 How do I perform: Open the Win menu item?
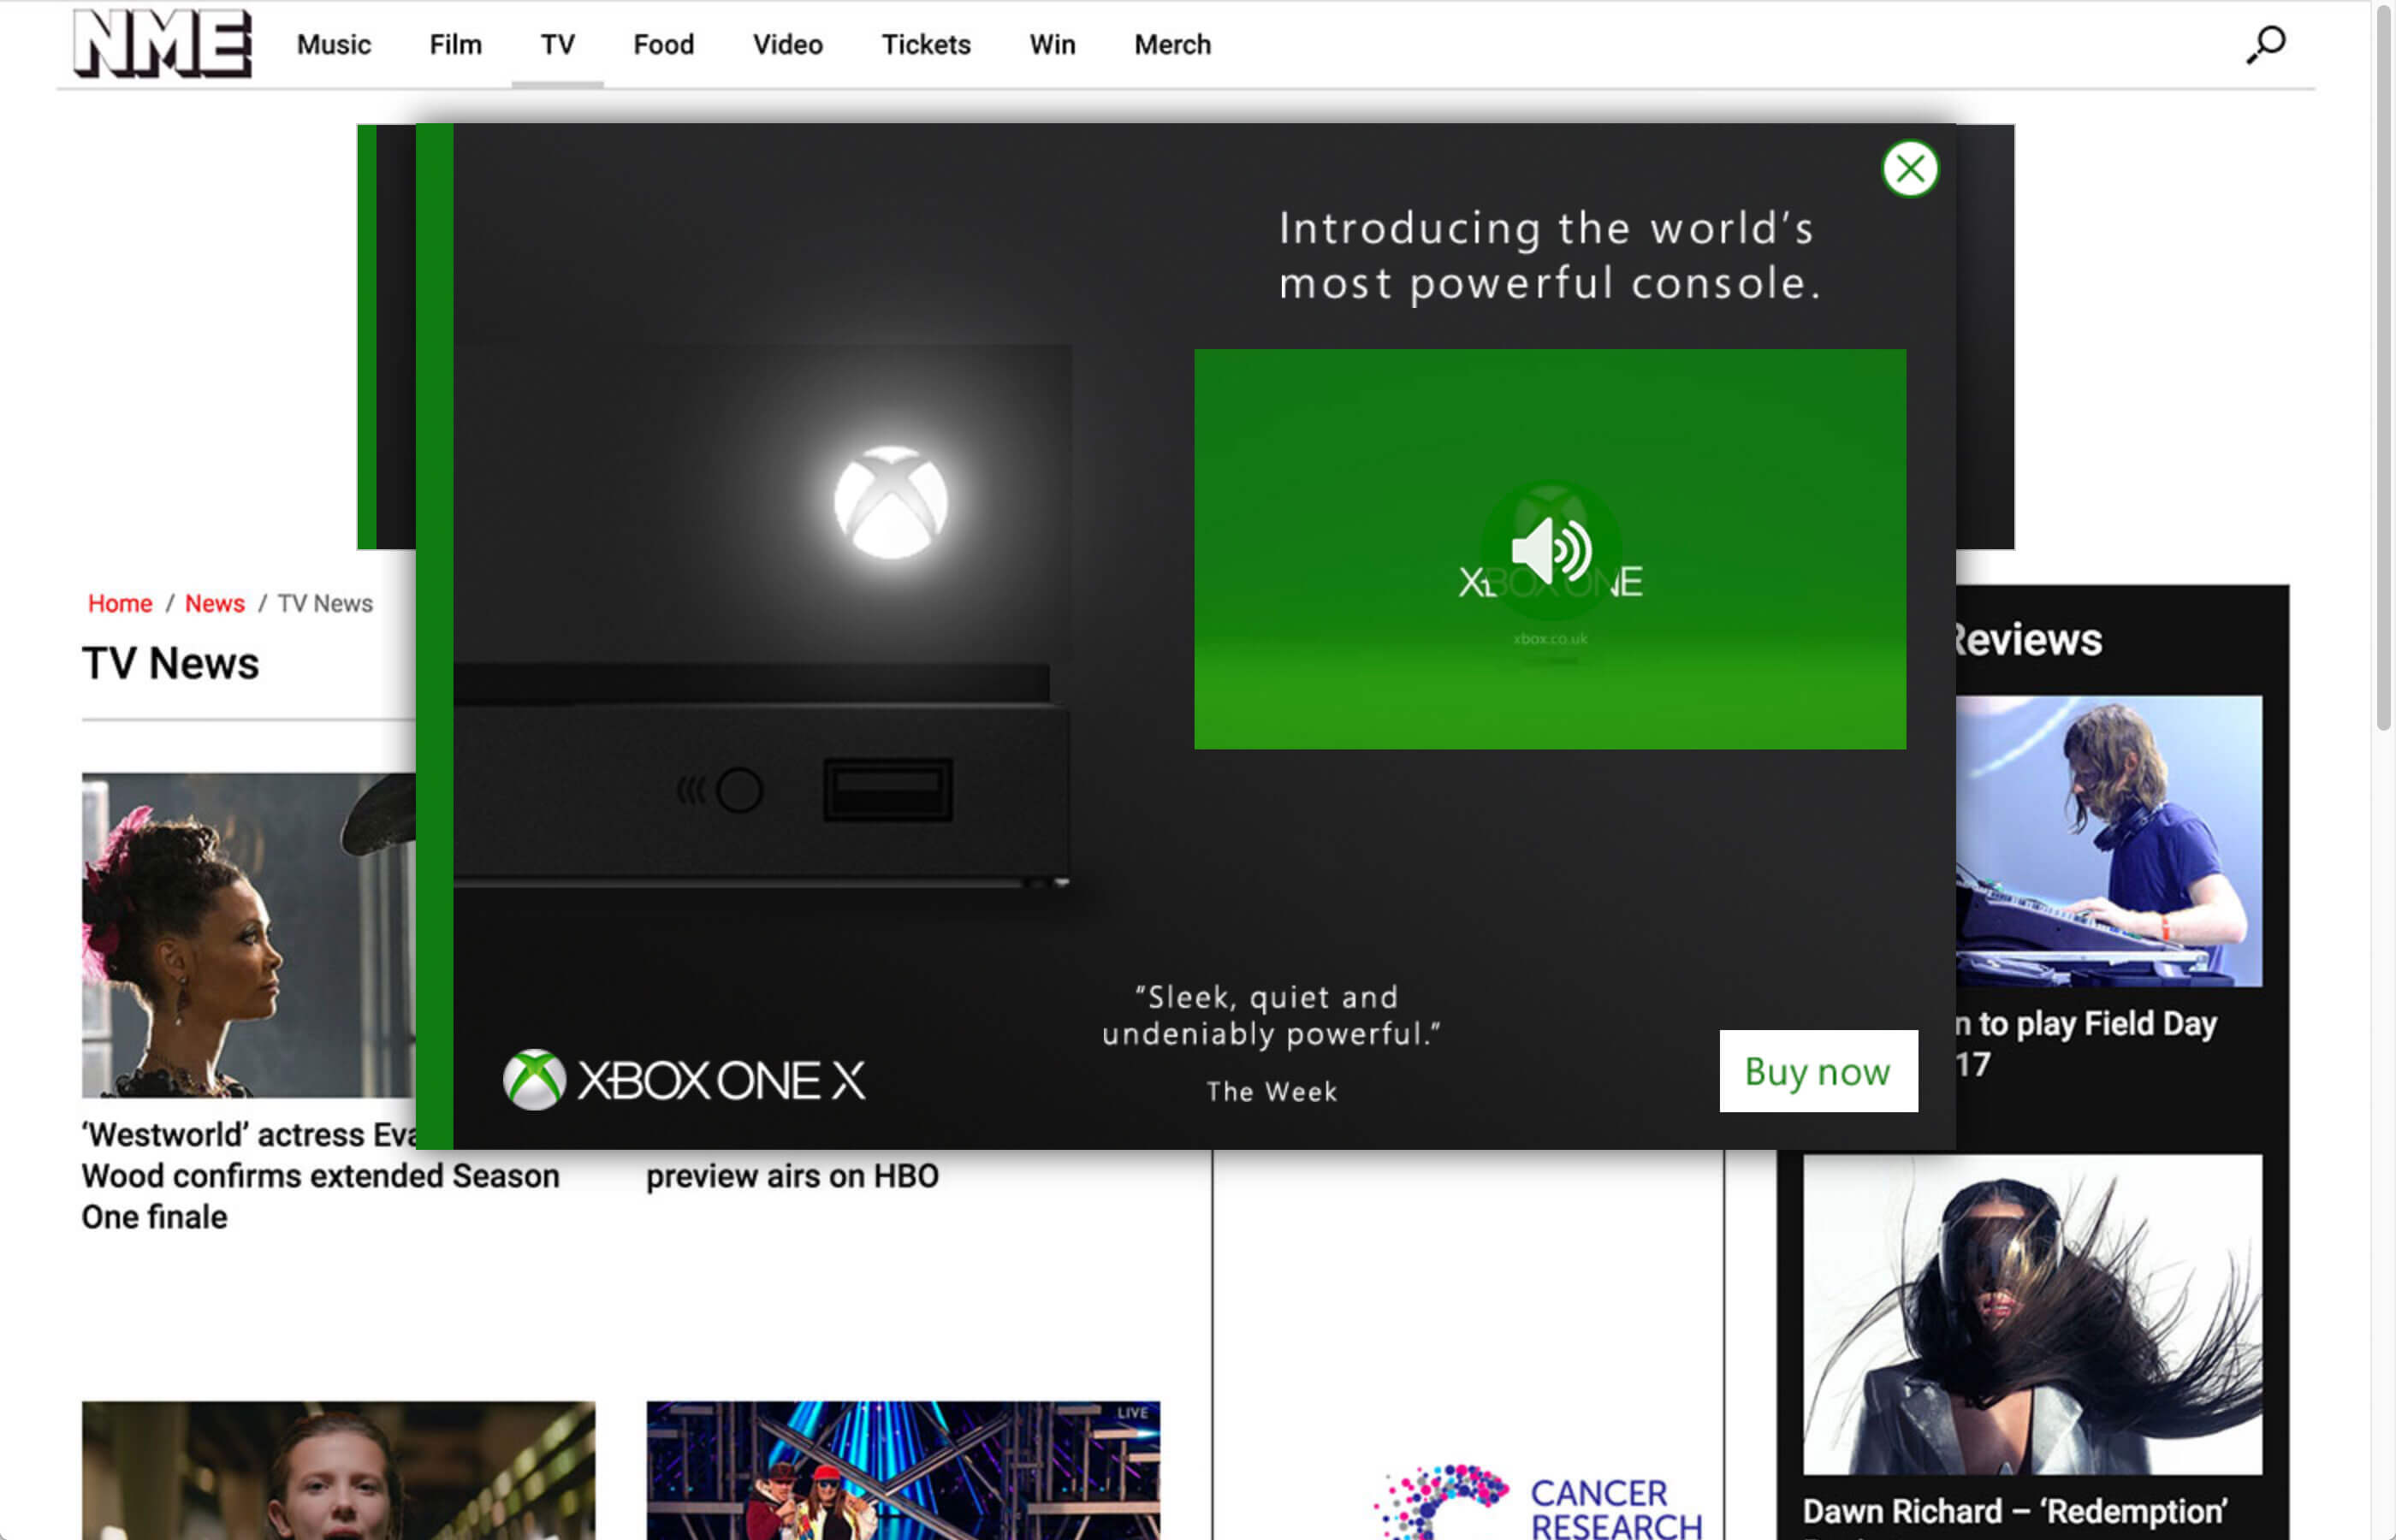click(1053, 45)
